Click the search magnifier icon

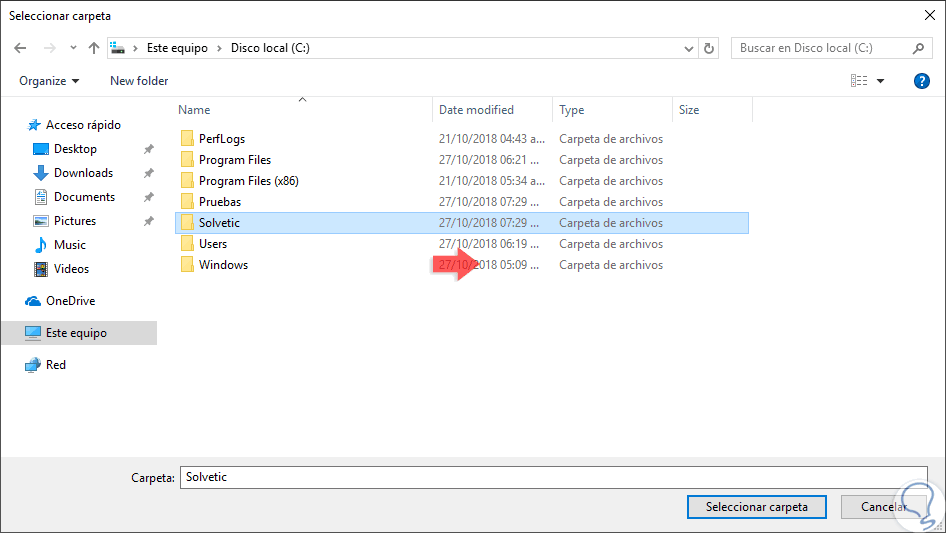click(x=919, y=48)
